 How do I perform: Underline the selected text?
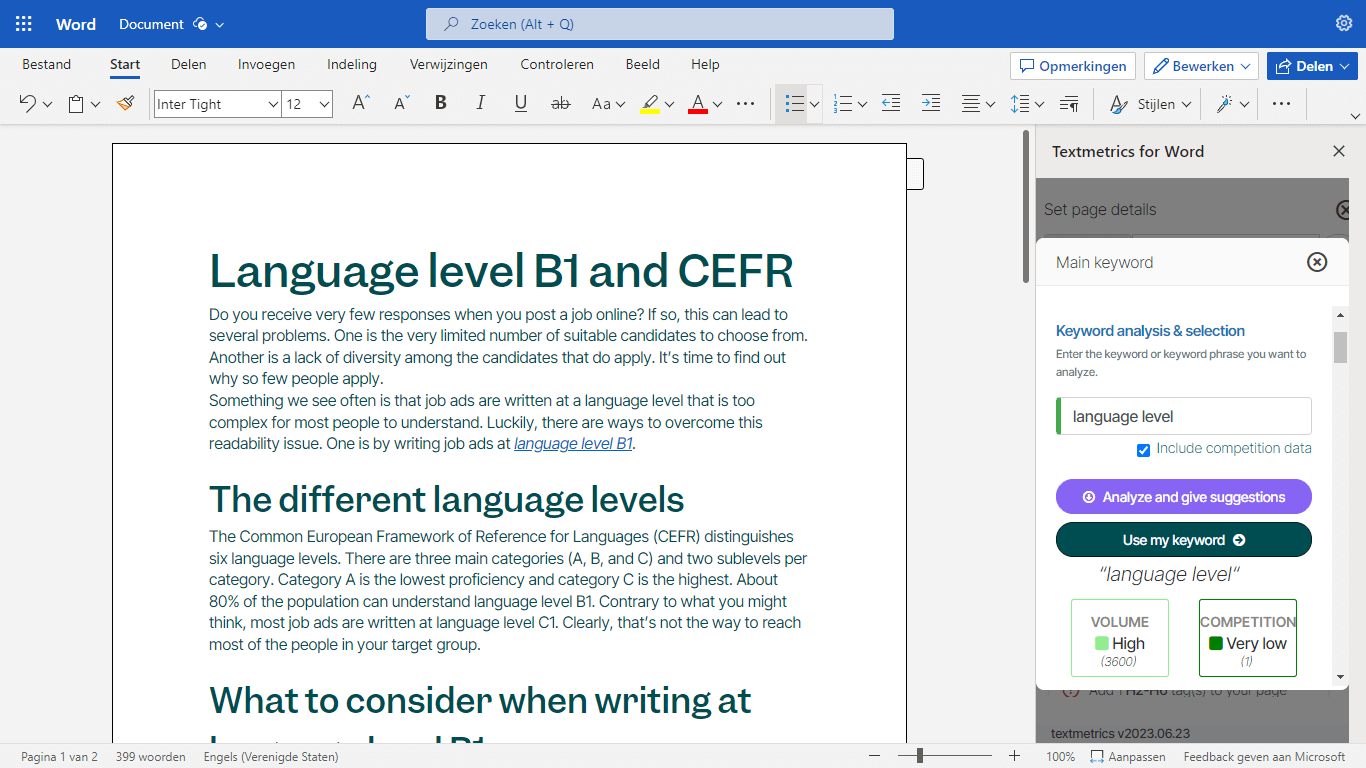coord(520,103)
